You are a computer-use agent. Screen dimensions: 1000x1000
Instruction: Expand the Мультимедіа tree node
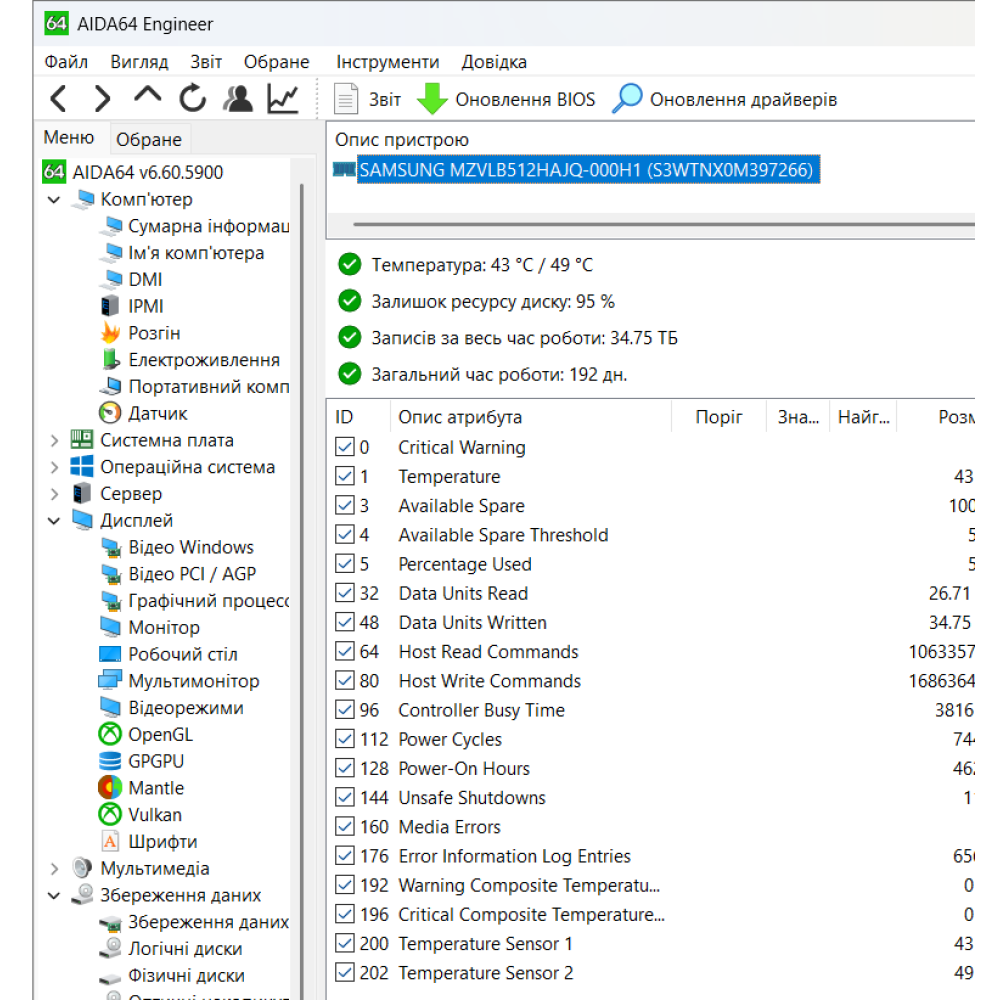pos(54,869)
